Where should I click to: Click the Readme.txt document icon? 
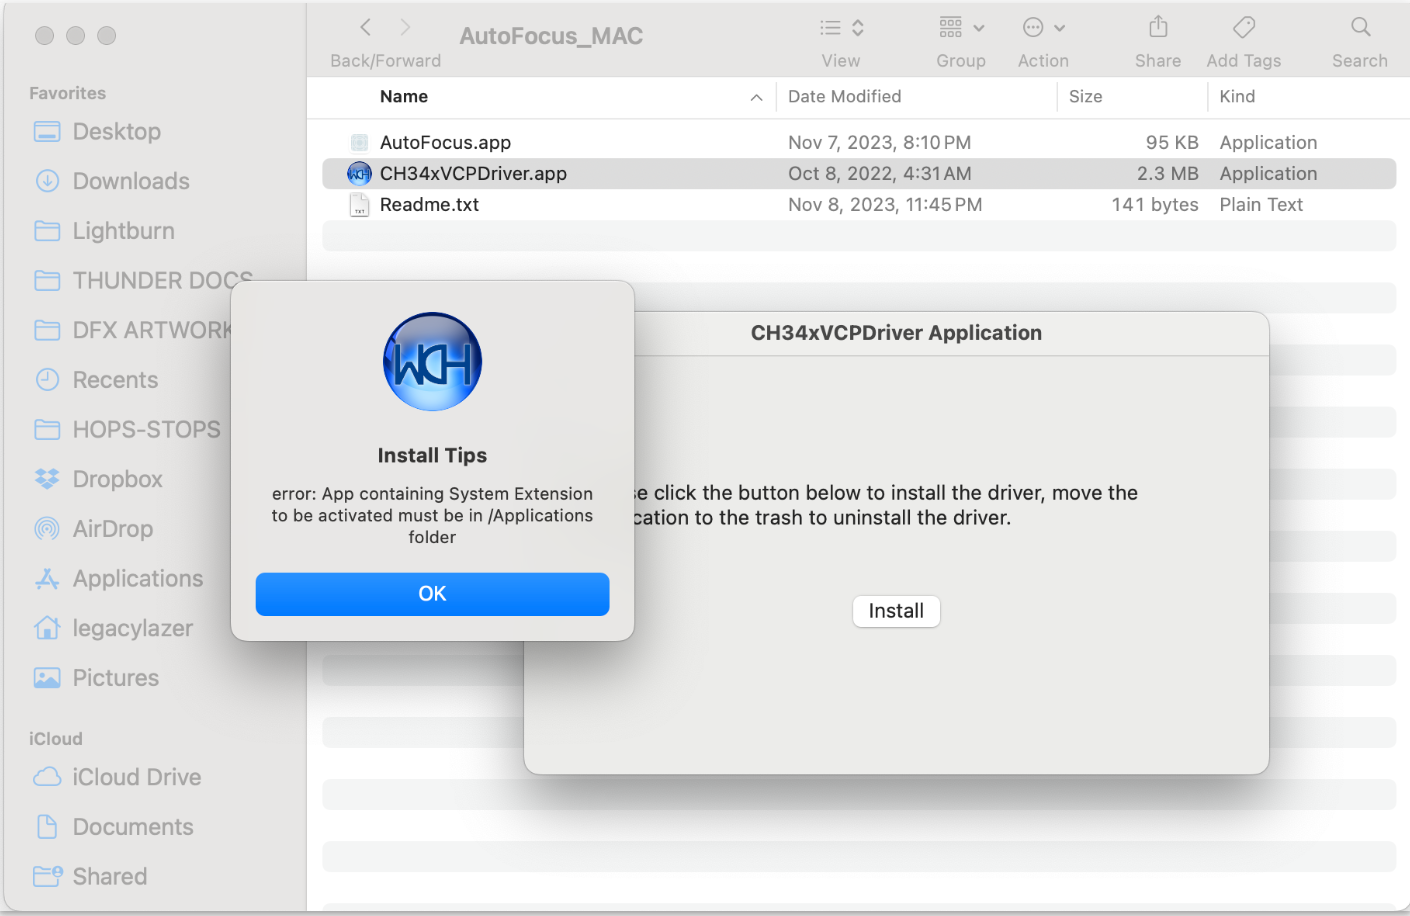point(359,205)
